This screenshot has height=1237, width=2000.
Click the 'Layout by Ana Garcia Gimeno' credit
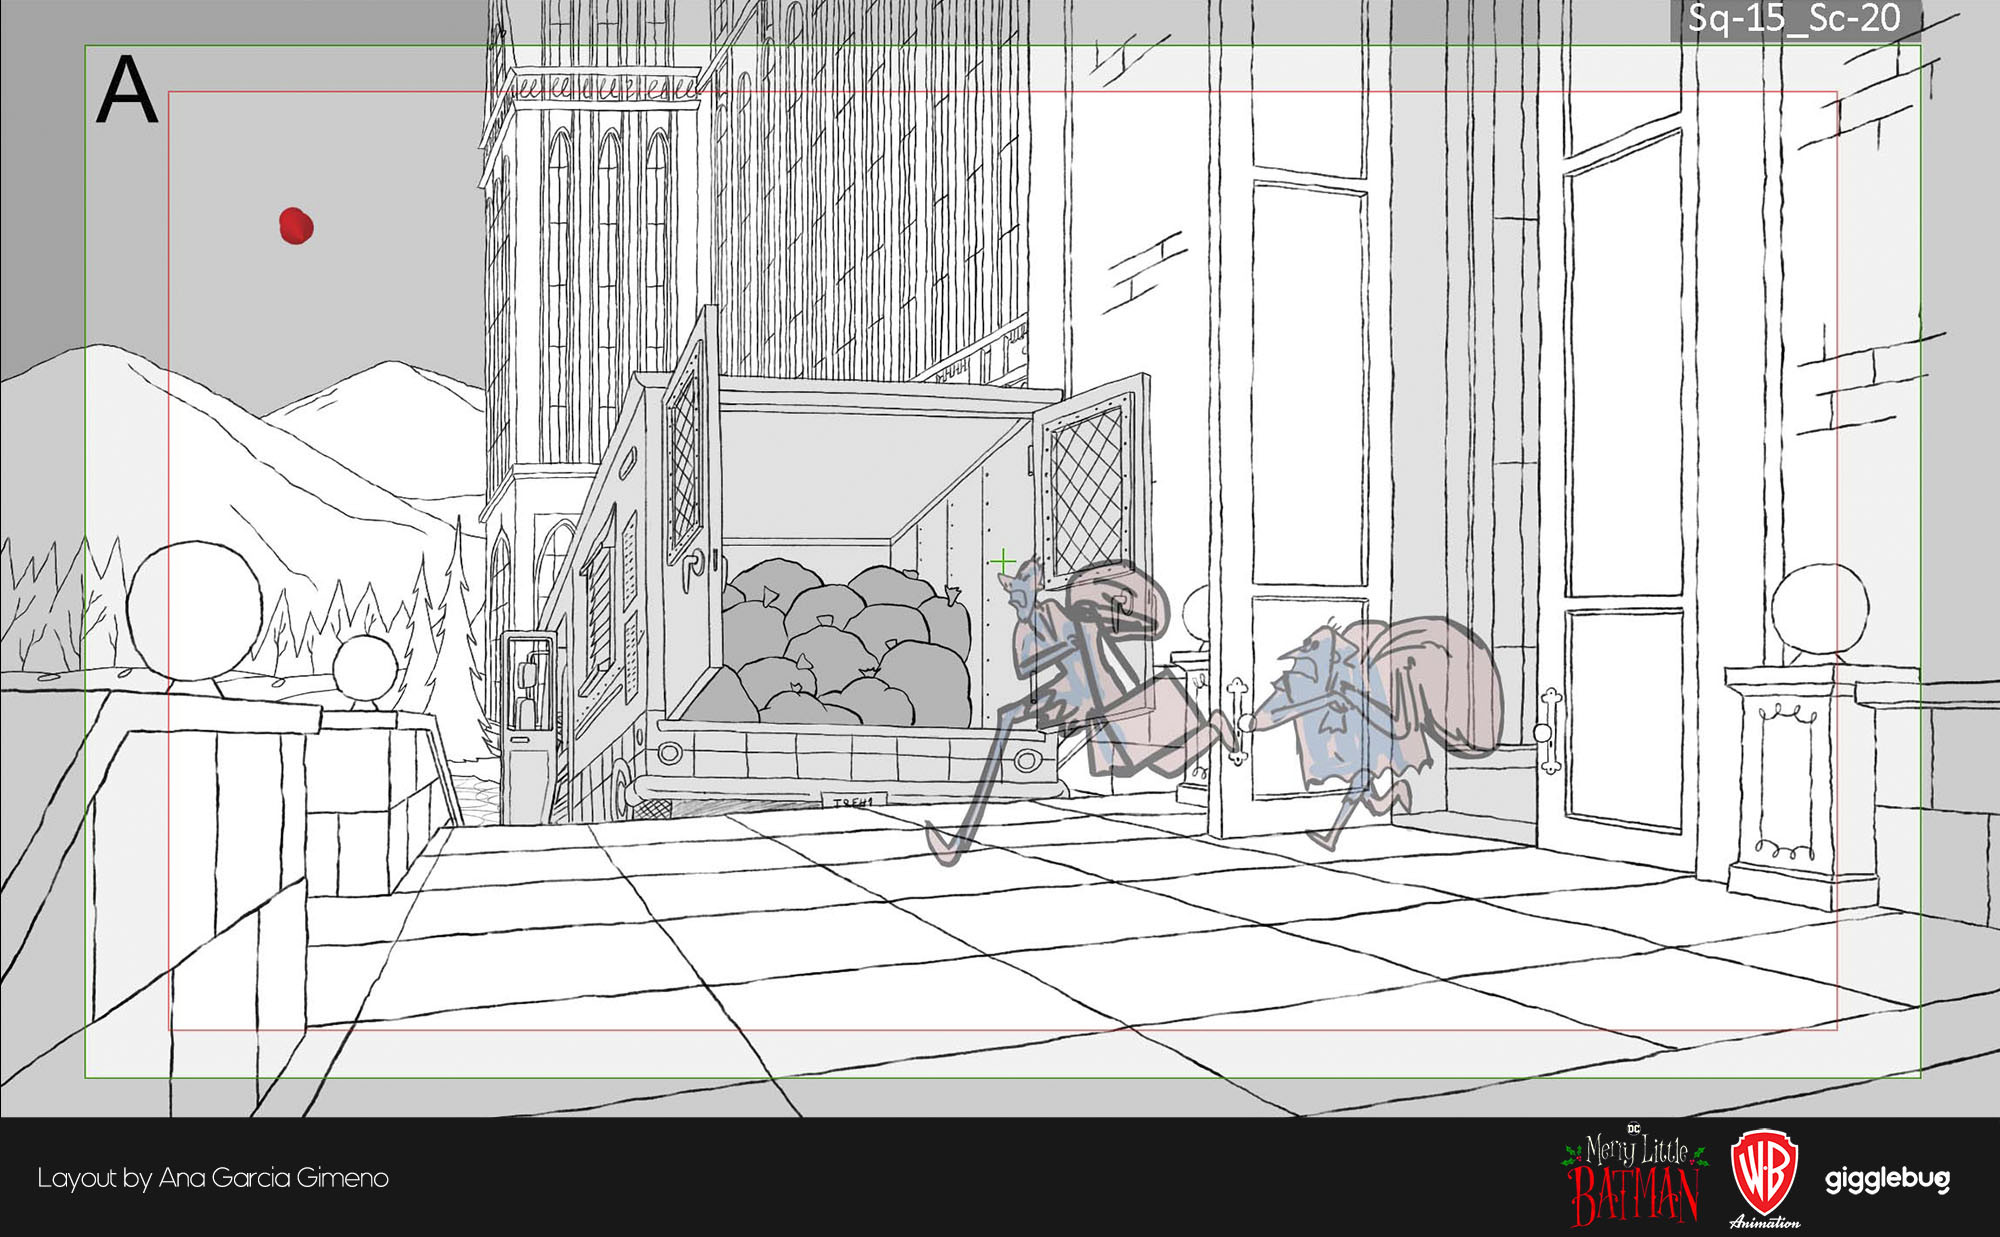coord(213,1178)
